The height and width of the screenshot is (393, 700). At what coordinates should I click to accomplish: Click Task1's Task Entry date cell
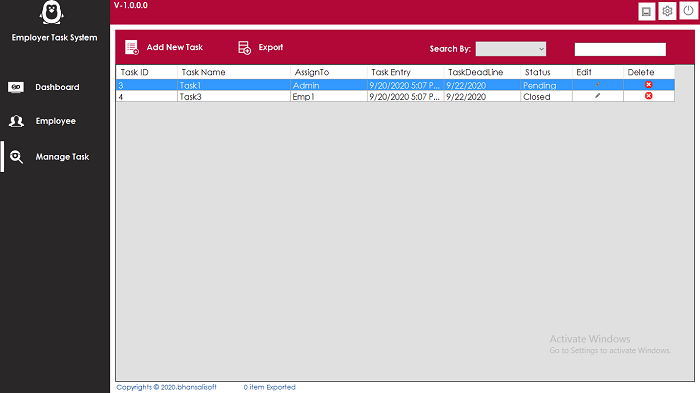pos(405,85)
